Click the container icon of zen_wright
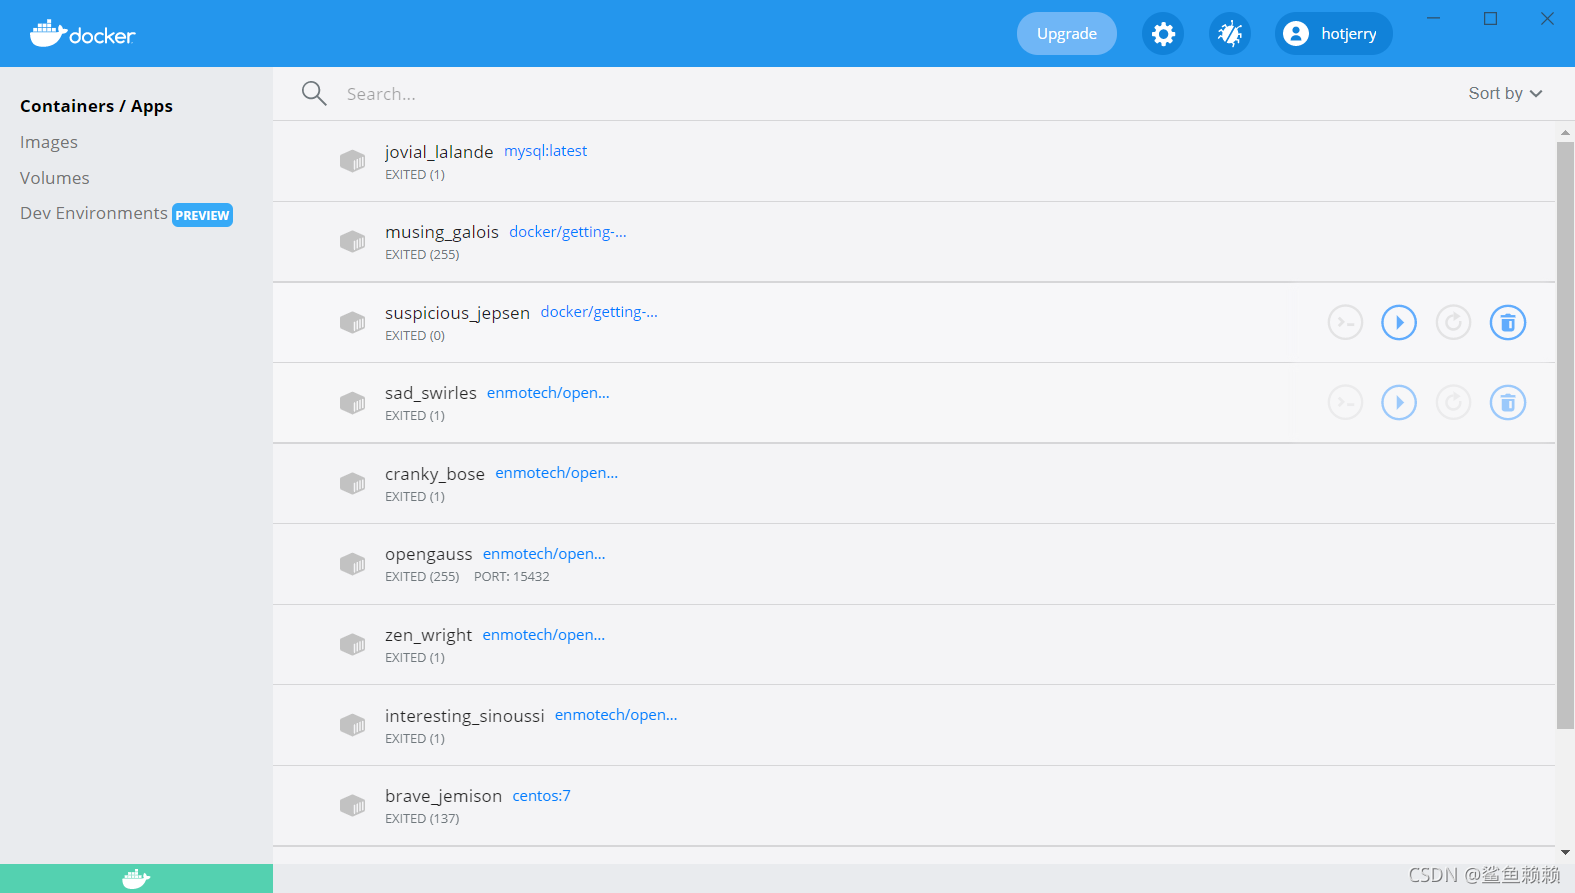Image resolution: width=1575 pixels, height=893 pixels. tap(352, 644)
